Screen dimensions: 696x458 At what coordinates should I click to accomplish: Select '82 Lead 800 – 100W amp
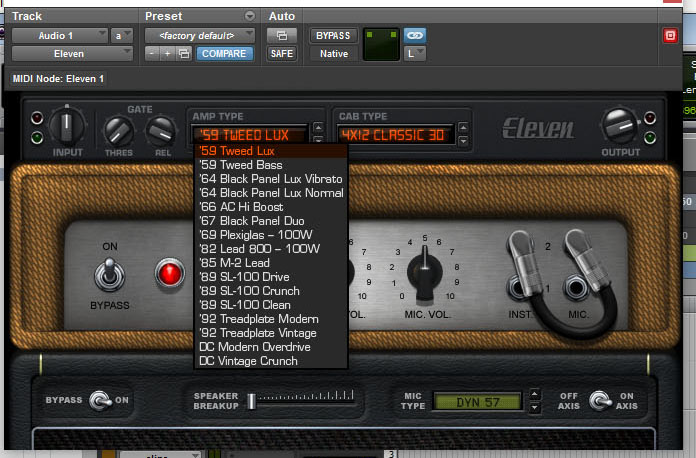271,249
